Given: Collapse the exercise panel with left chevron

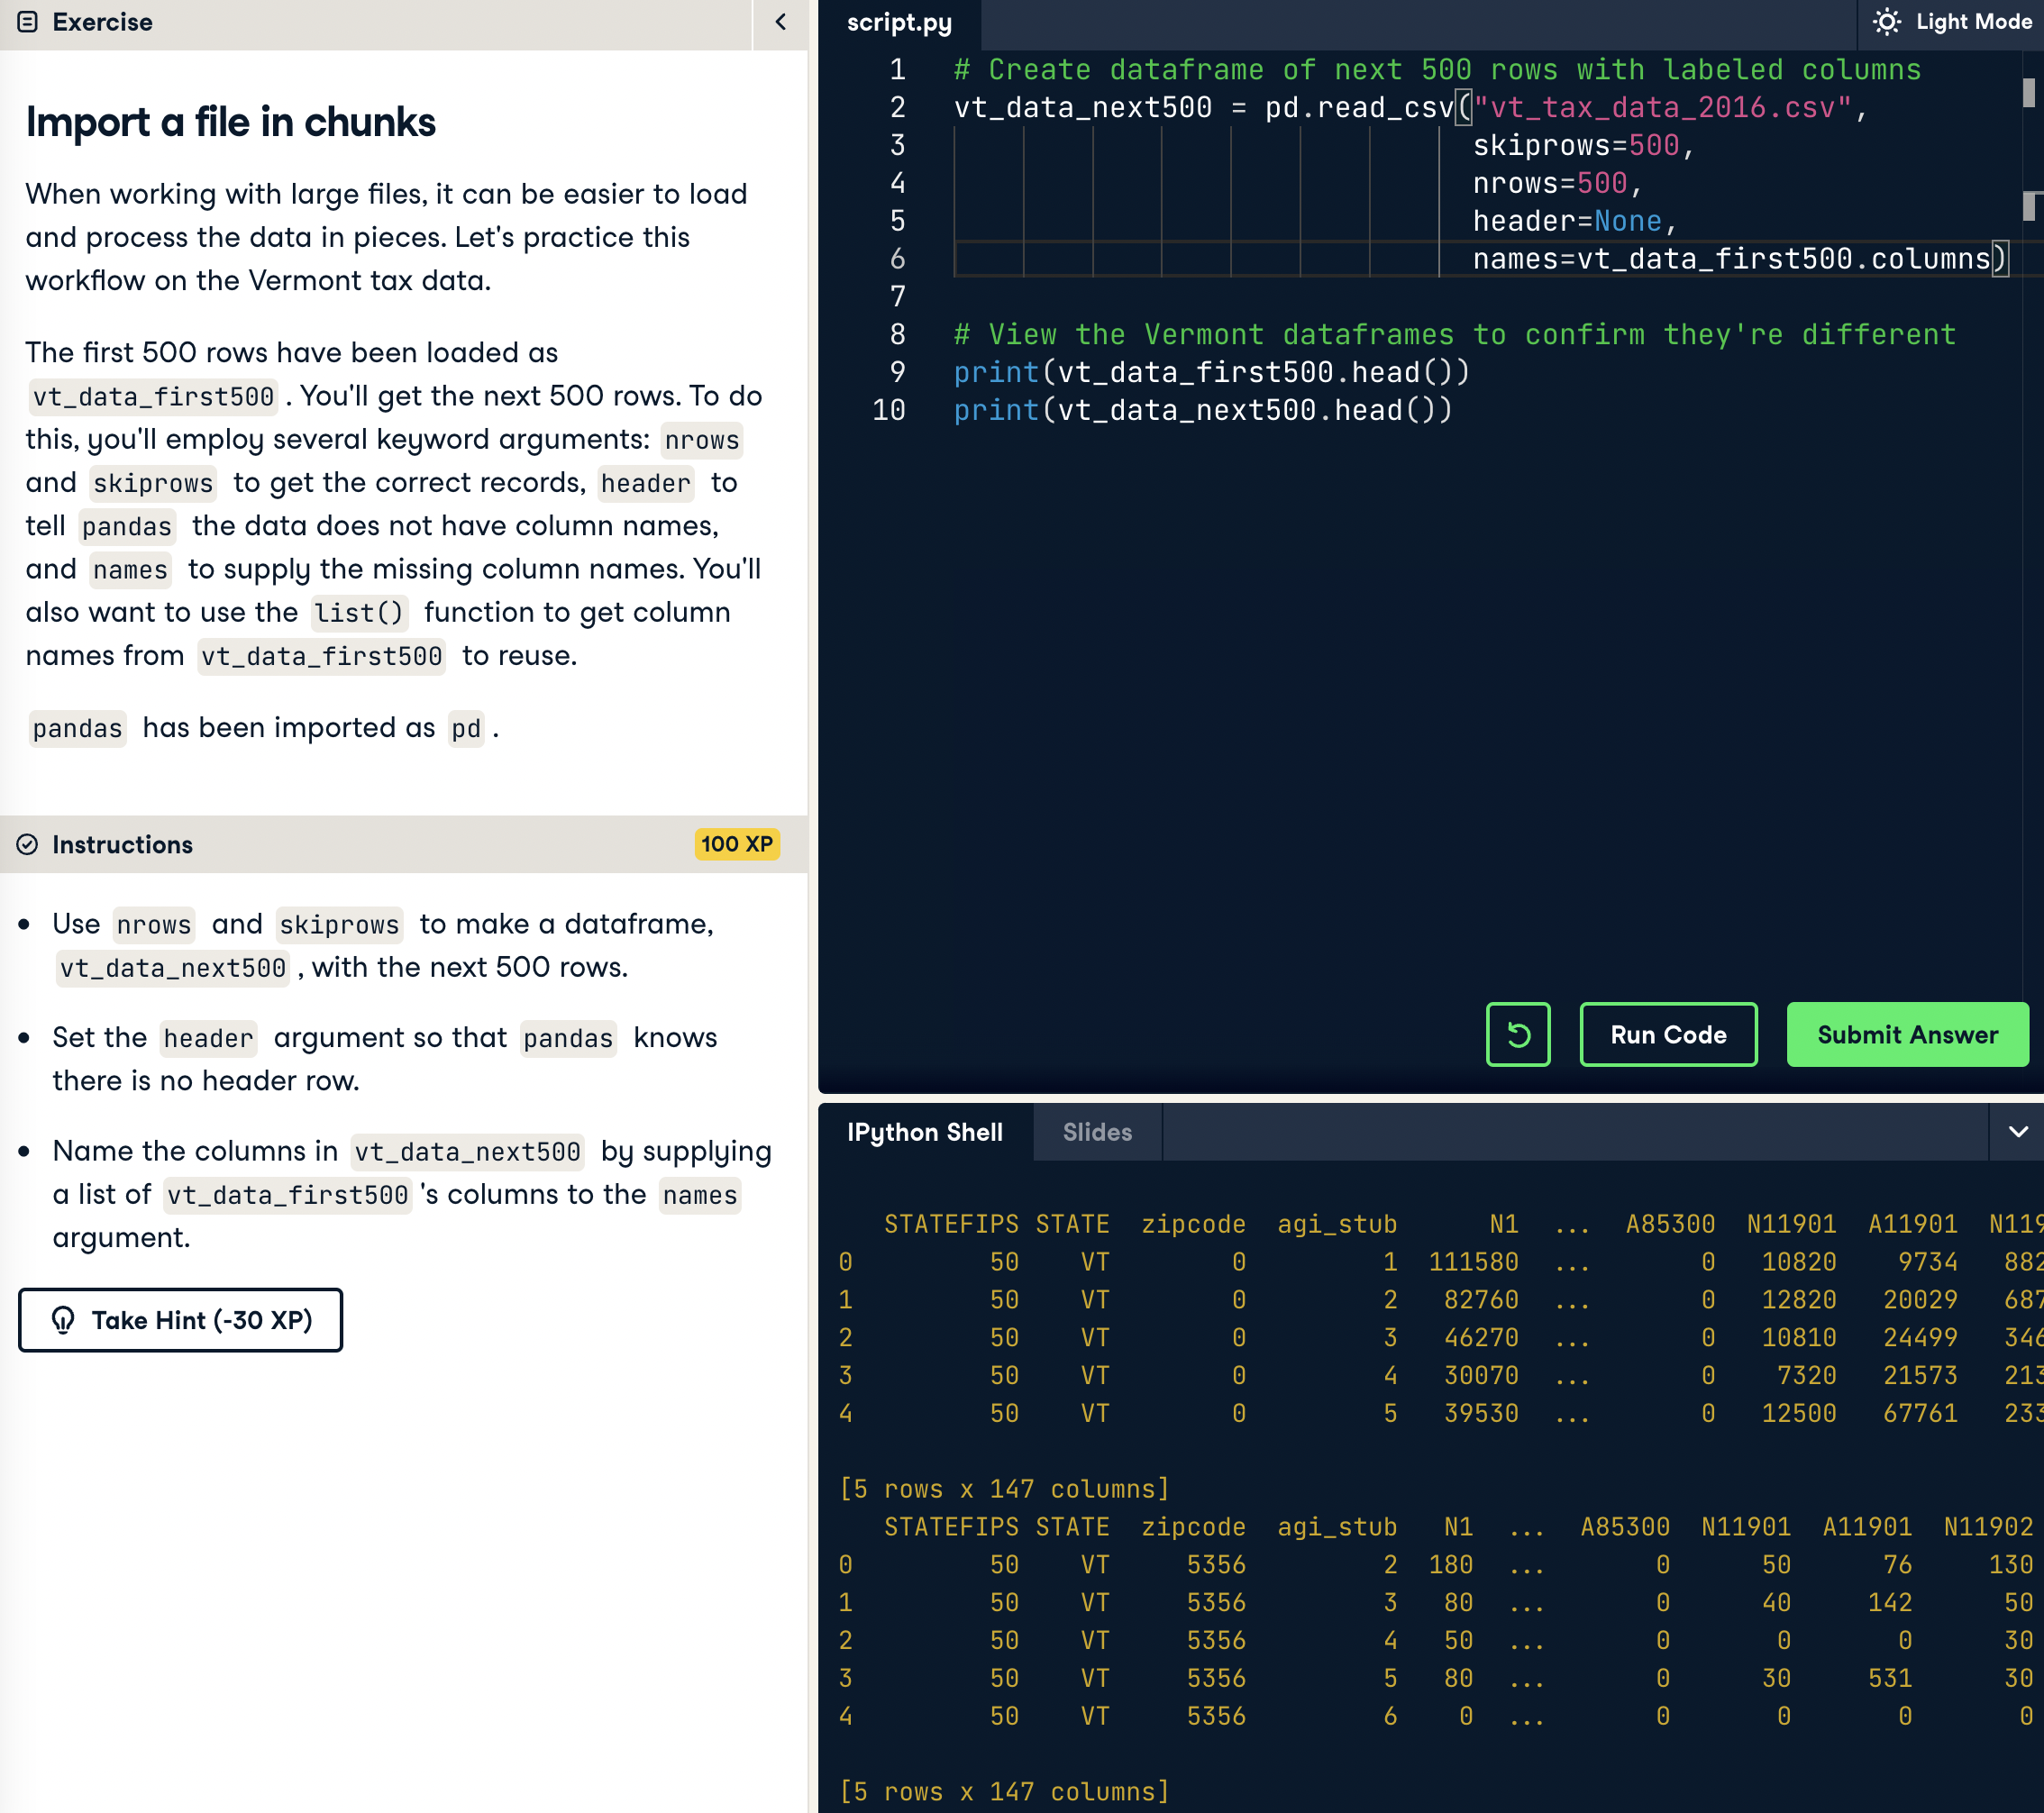Looking at the screenshot, I should tap(781, 22).
